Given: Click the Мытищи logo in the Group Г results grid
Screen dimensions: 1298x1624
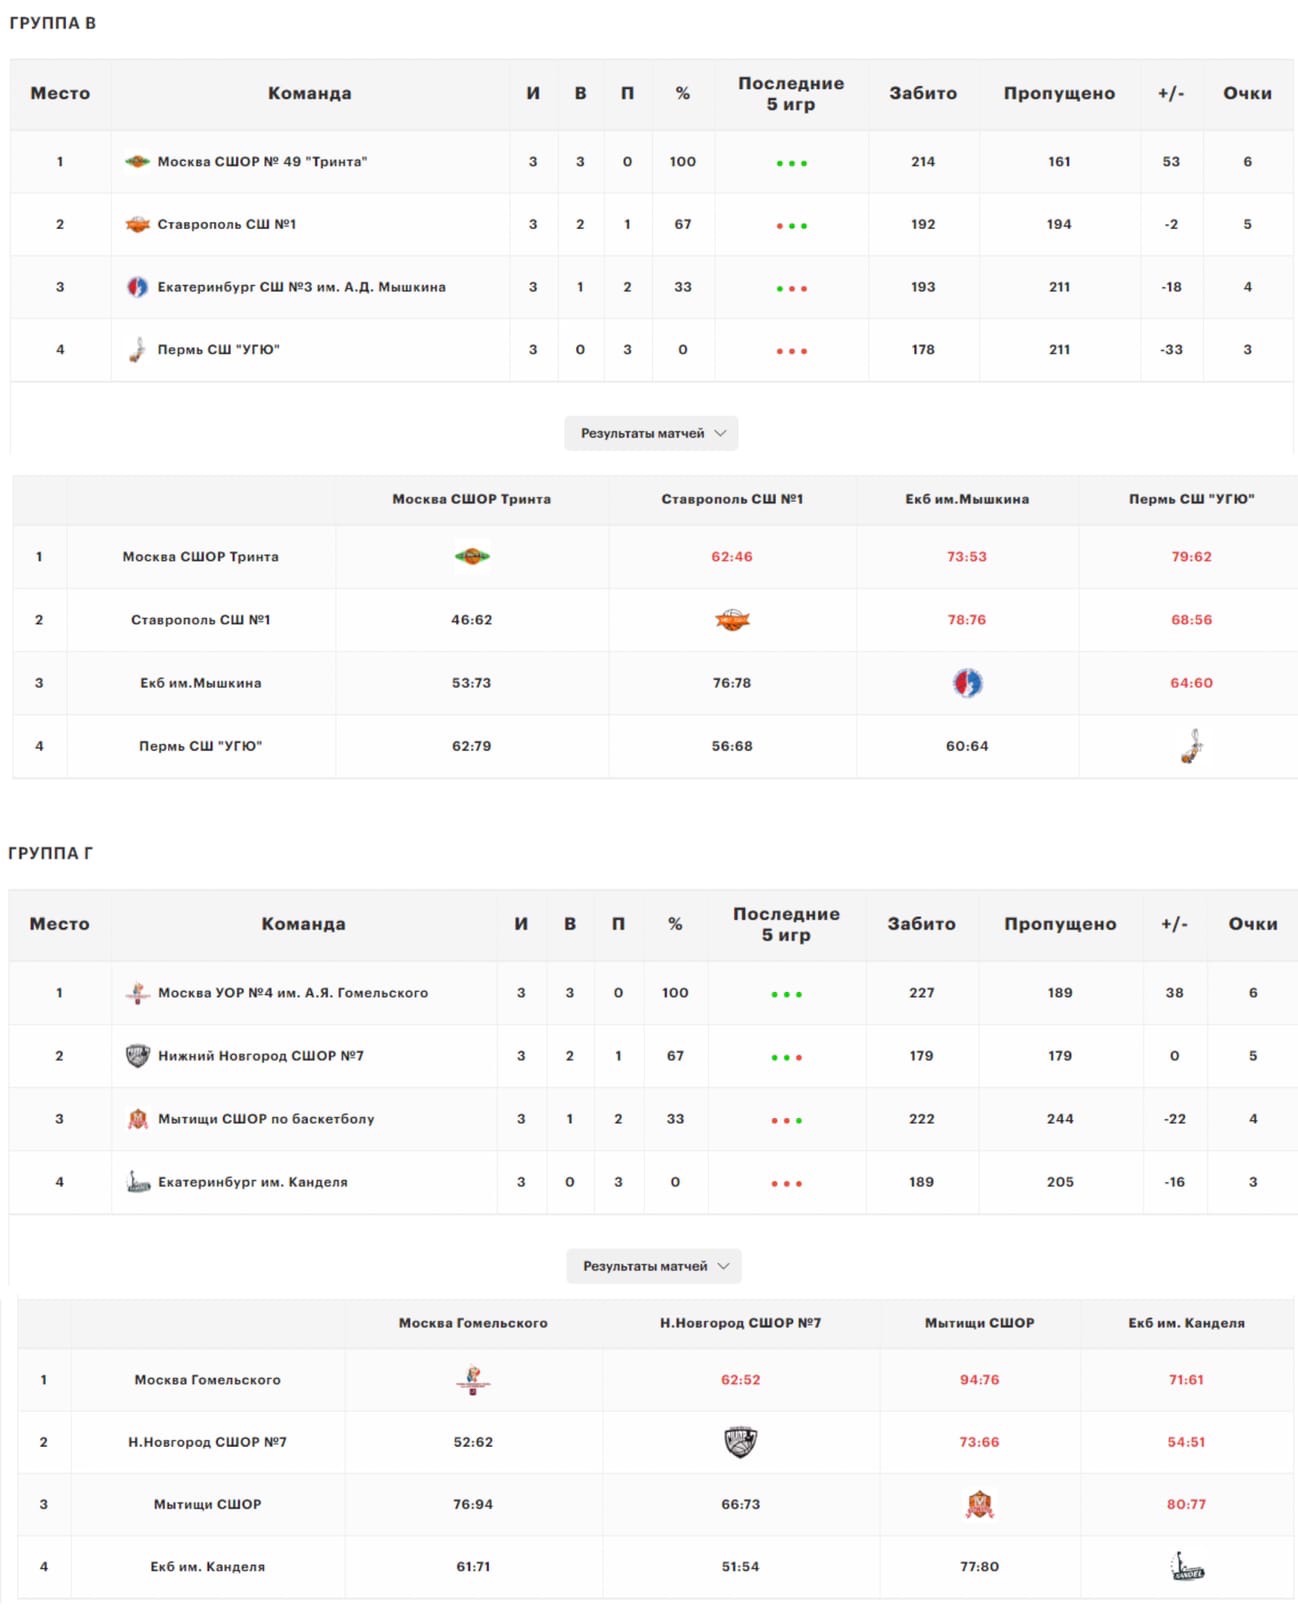Looking at the screenshot, I should tap(980, 1505).
